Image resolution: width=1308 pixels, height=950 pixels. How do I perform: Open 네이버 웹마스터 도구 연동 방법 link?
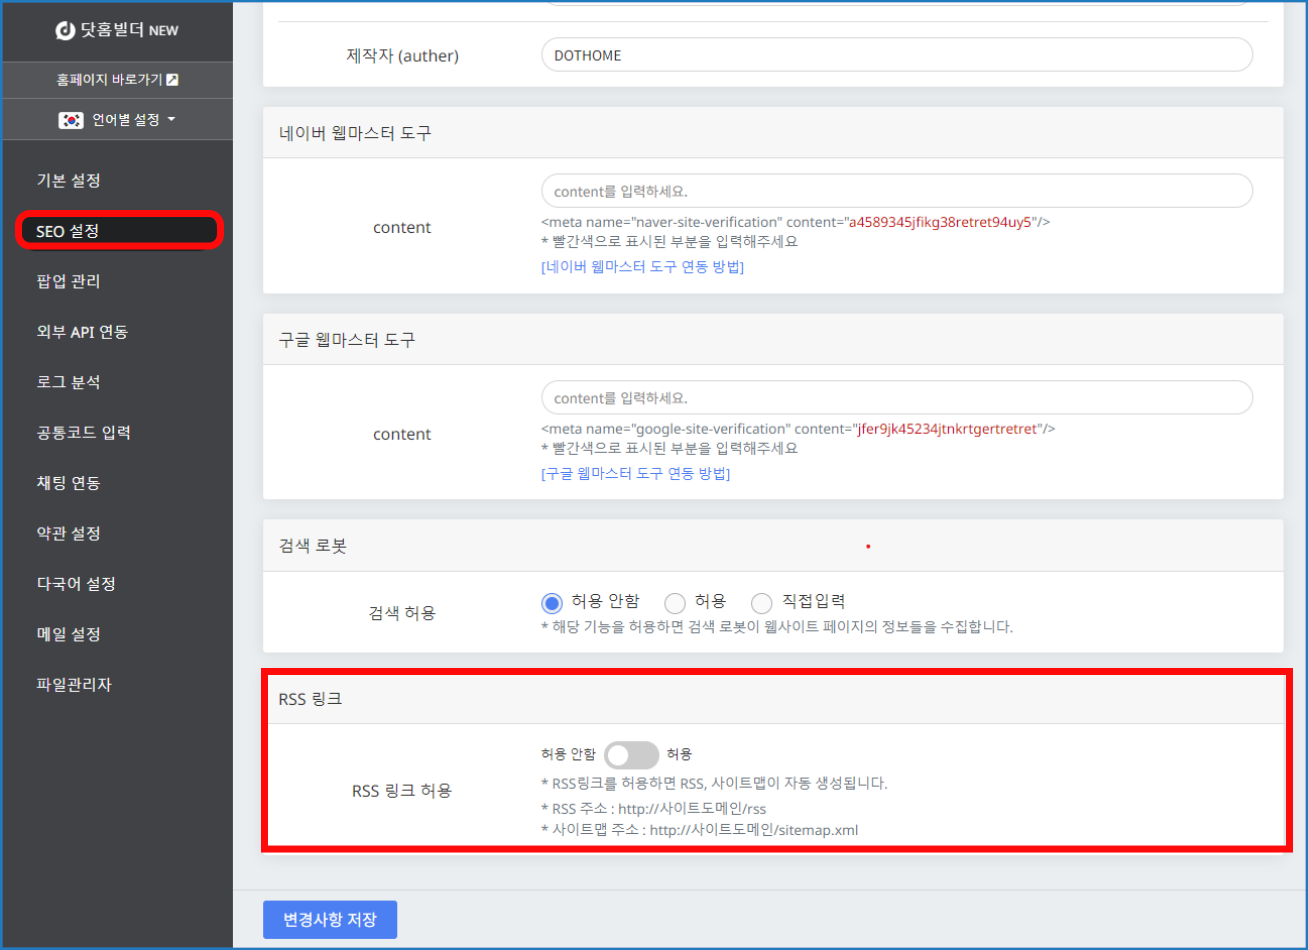(642, 267)
